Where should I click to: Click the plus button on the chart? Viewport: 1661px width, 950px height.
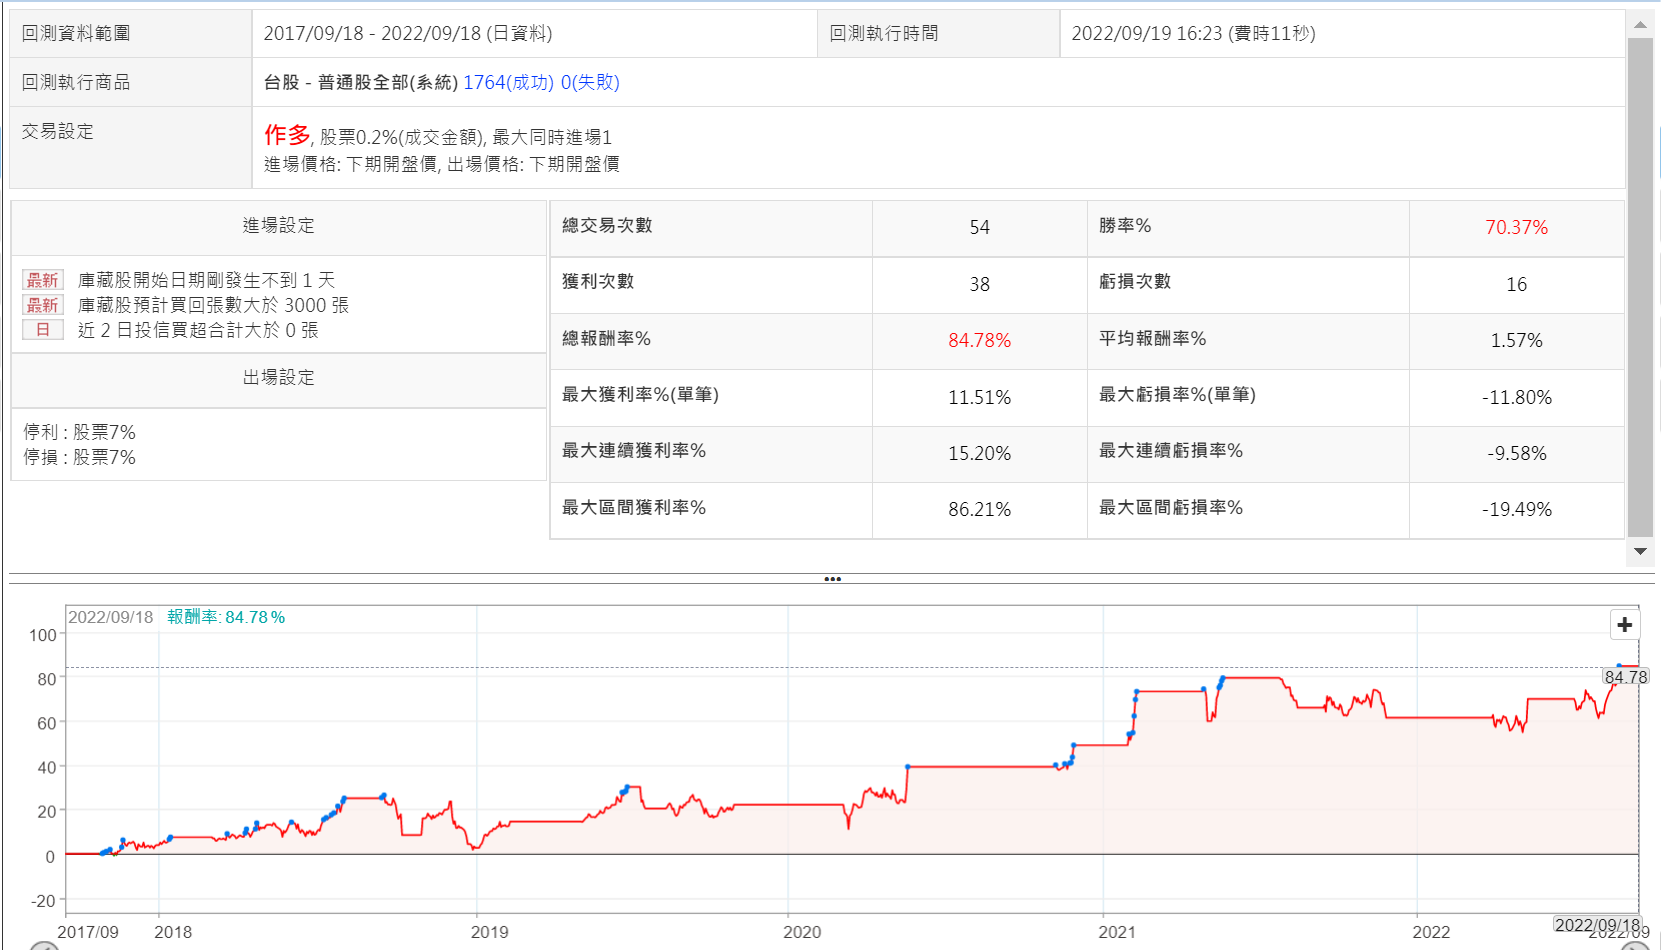pyautogui.click(x=1624, y=624)
